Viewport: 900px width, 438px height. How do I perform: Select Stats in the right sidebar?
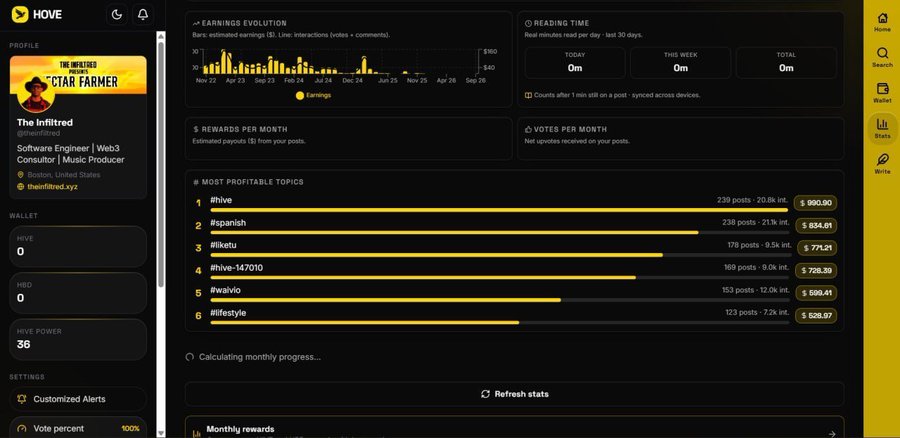click(882, 128)
